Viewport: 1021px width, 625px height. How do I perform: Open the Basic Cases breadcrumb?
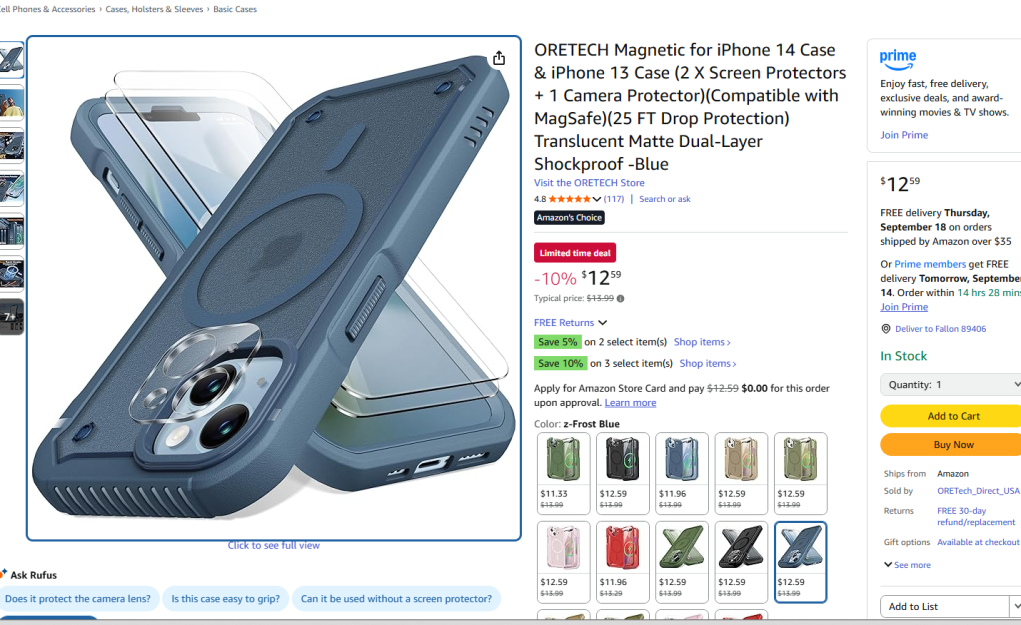click(x=235, y=9)
